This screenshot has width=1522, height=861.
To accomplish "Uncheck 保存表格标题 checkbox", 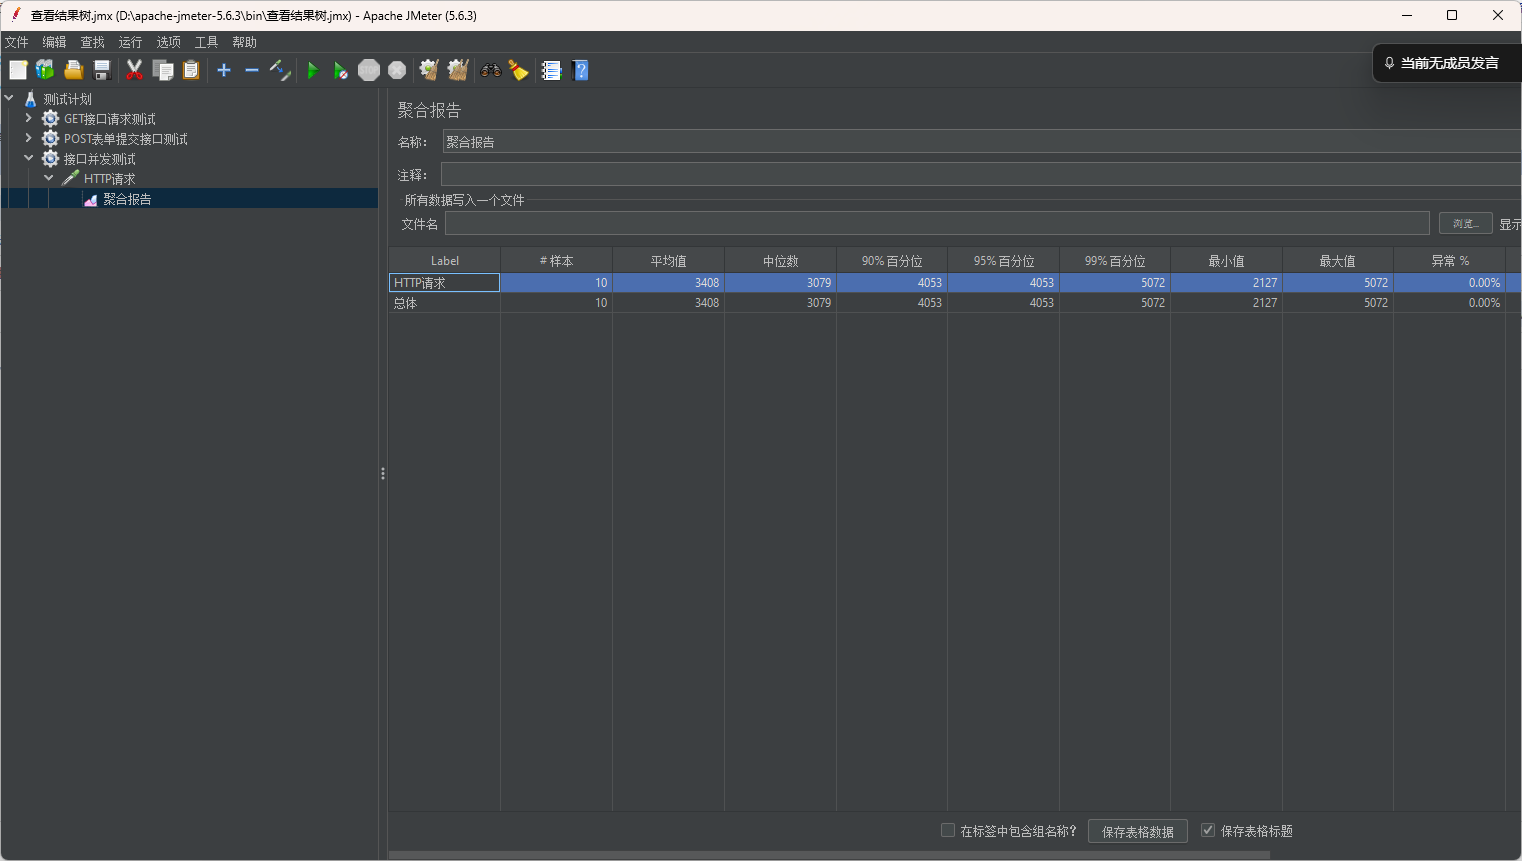I will pos(1208,830).
